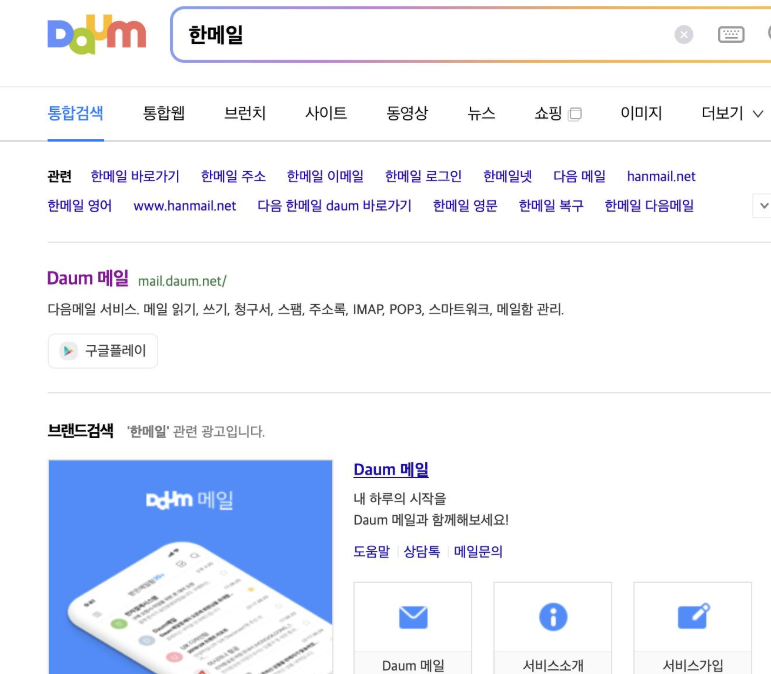Click the 서비스소개 card label
Image resolution: width=771 pixels, height=674 pixels.
(553, 666)
